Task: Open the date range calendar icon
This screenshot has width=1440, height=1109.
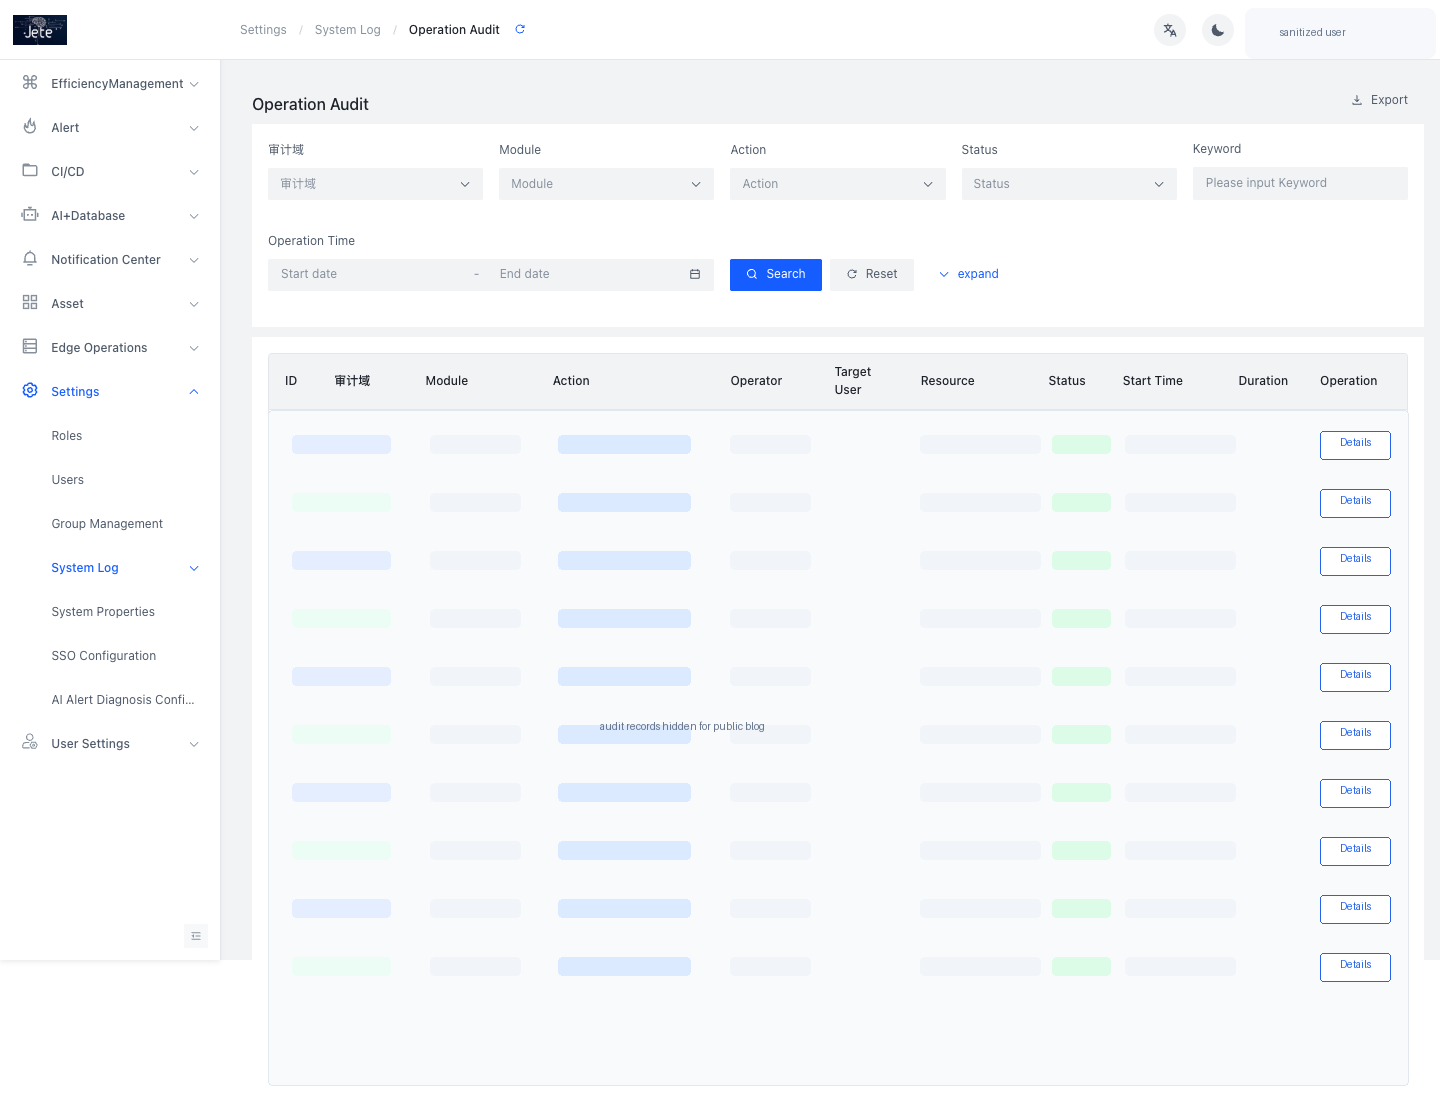Action: tap(695, 274)
